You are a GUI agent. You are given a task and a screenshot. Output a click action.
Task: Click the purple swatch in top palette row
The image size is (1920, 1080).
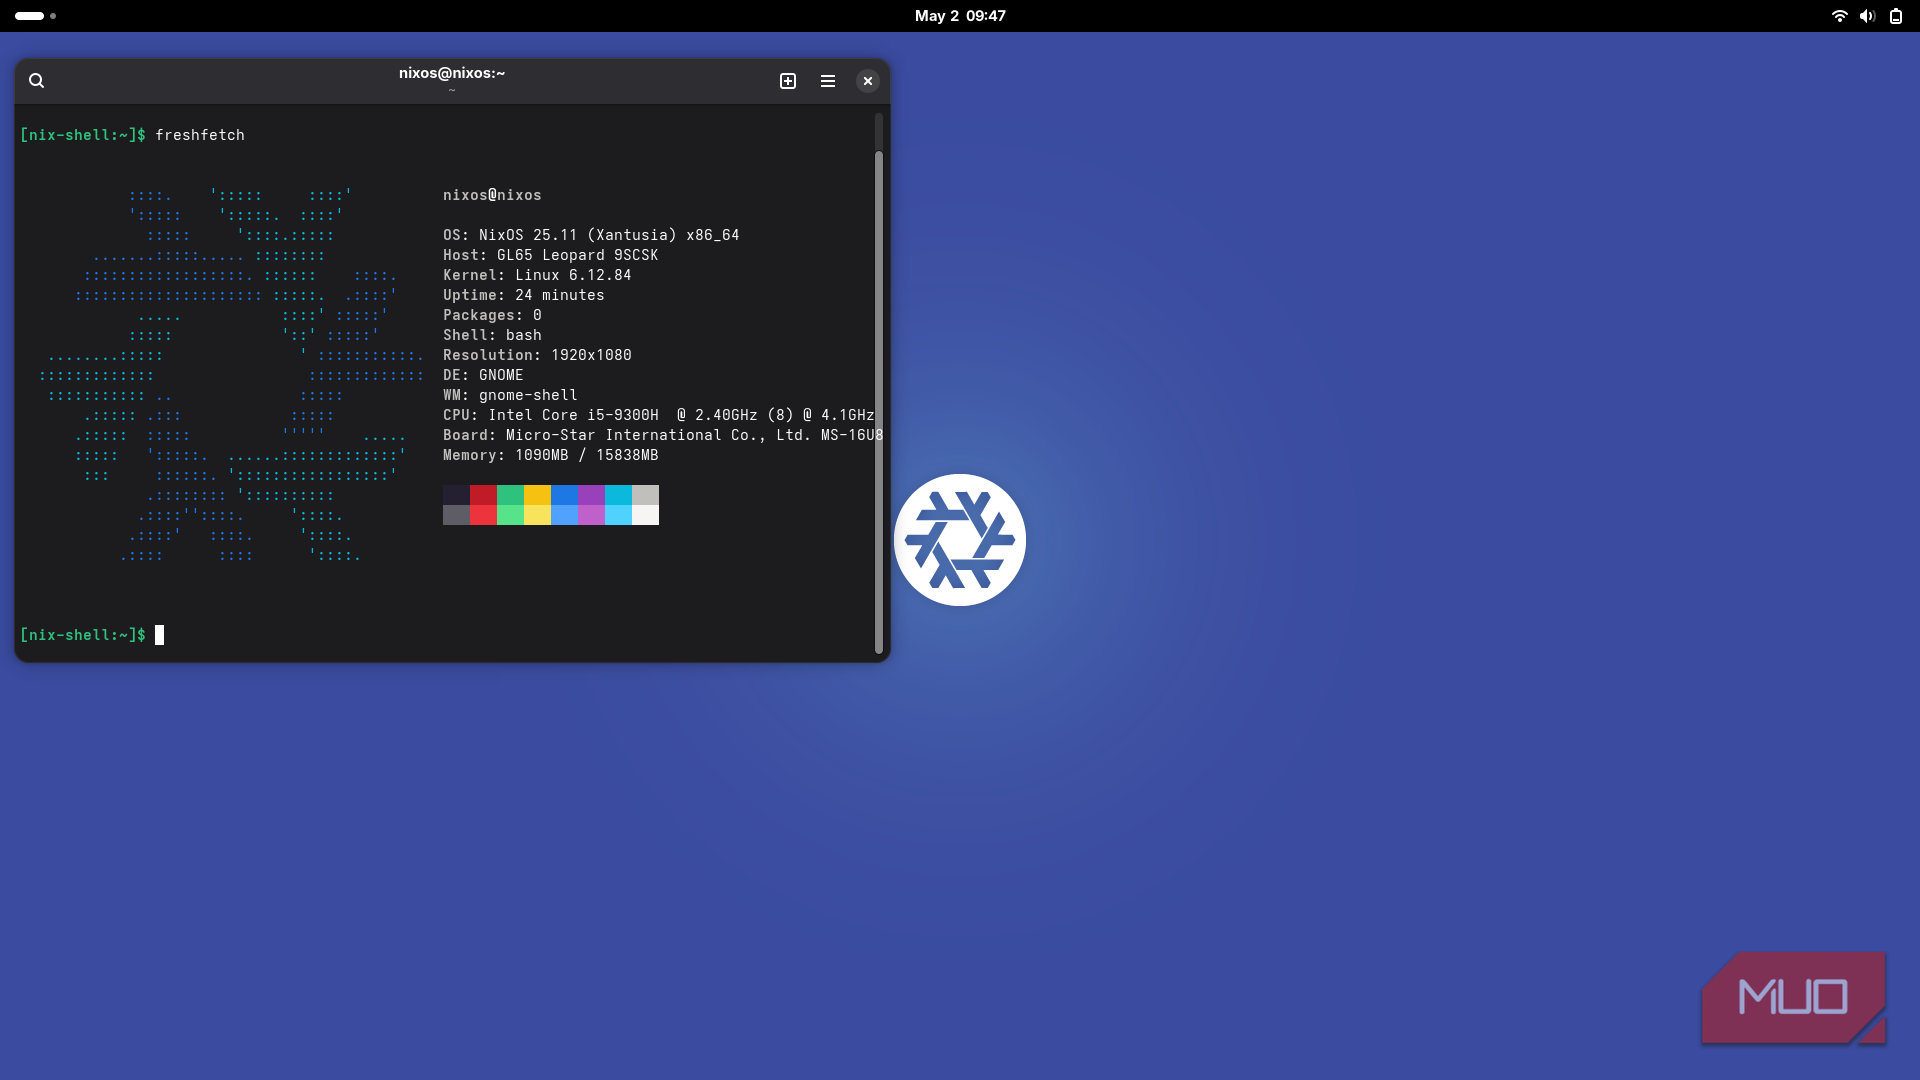591,495
